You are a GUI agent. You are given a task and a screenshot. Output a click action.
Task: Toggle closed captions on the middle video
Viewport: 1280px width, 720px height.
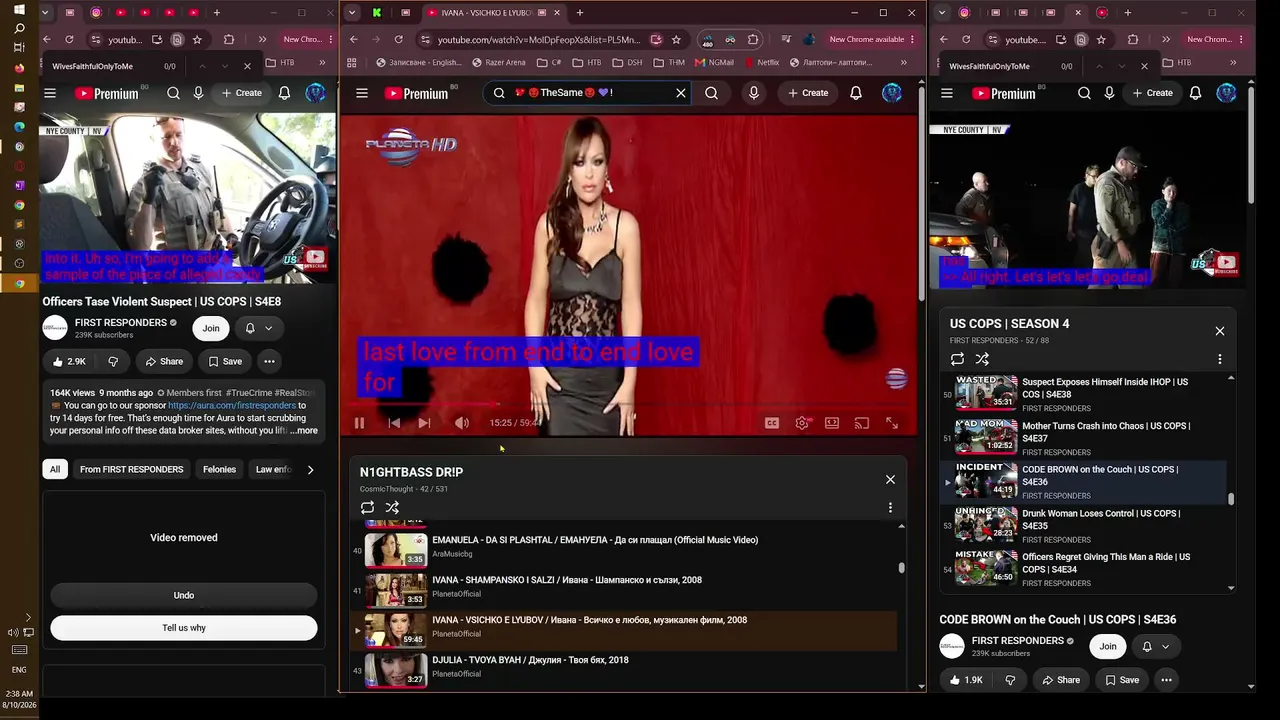772,423
